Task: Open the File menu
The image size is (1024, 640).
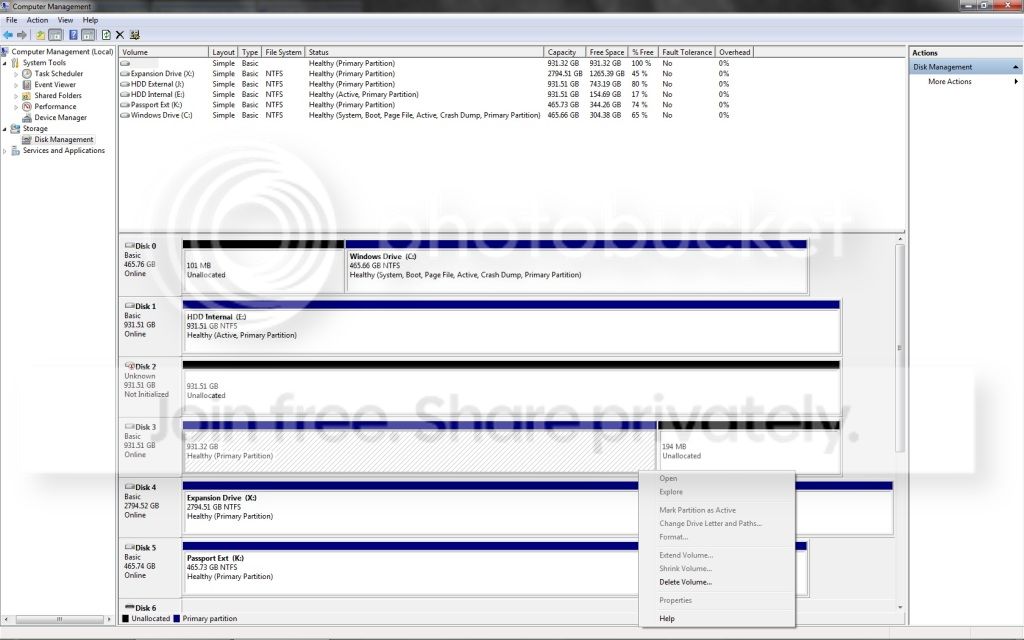Action: 12,20
